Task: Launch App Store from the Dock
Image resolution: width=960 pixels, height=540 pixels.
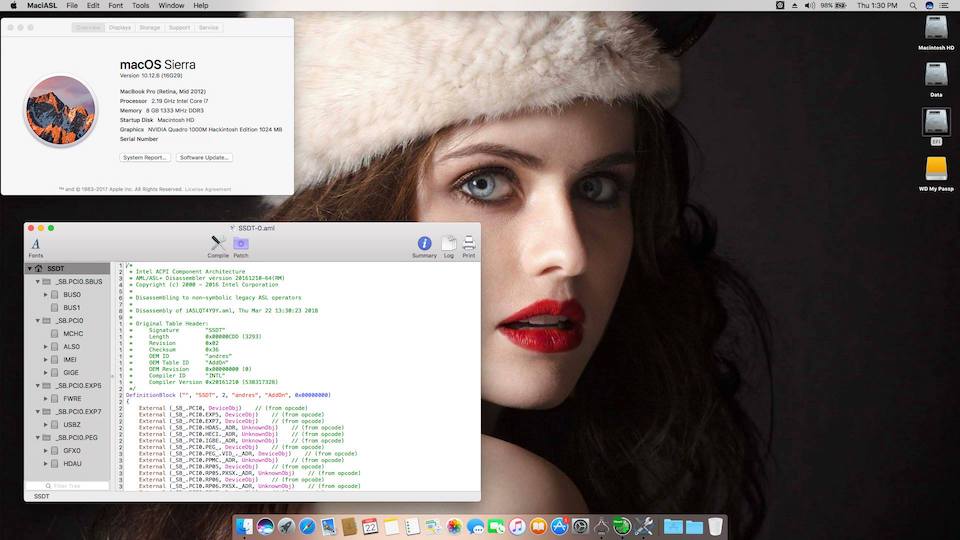Action: (x=559, y=526)
